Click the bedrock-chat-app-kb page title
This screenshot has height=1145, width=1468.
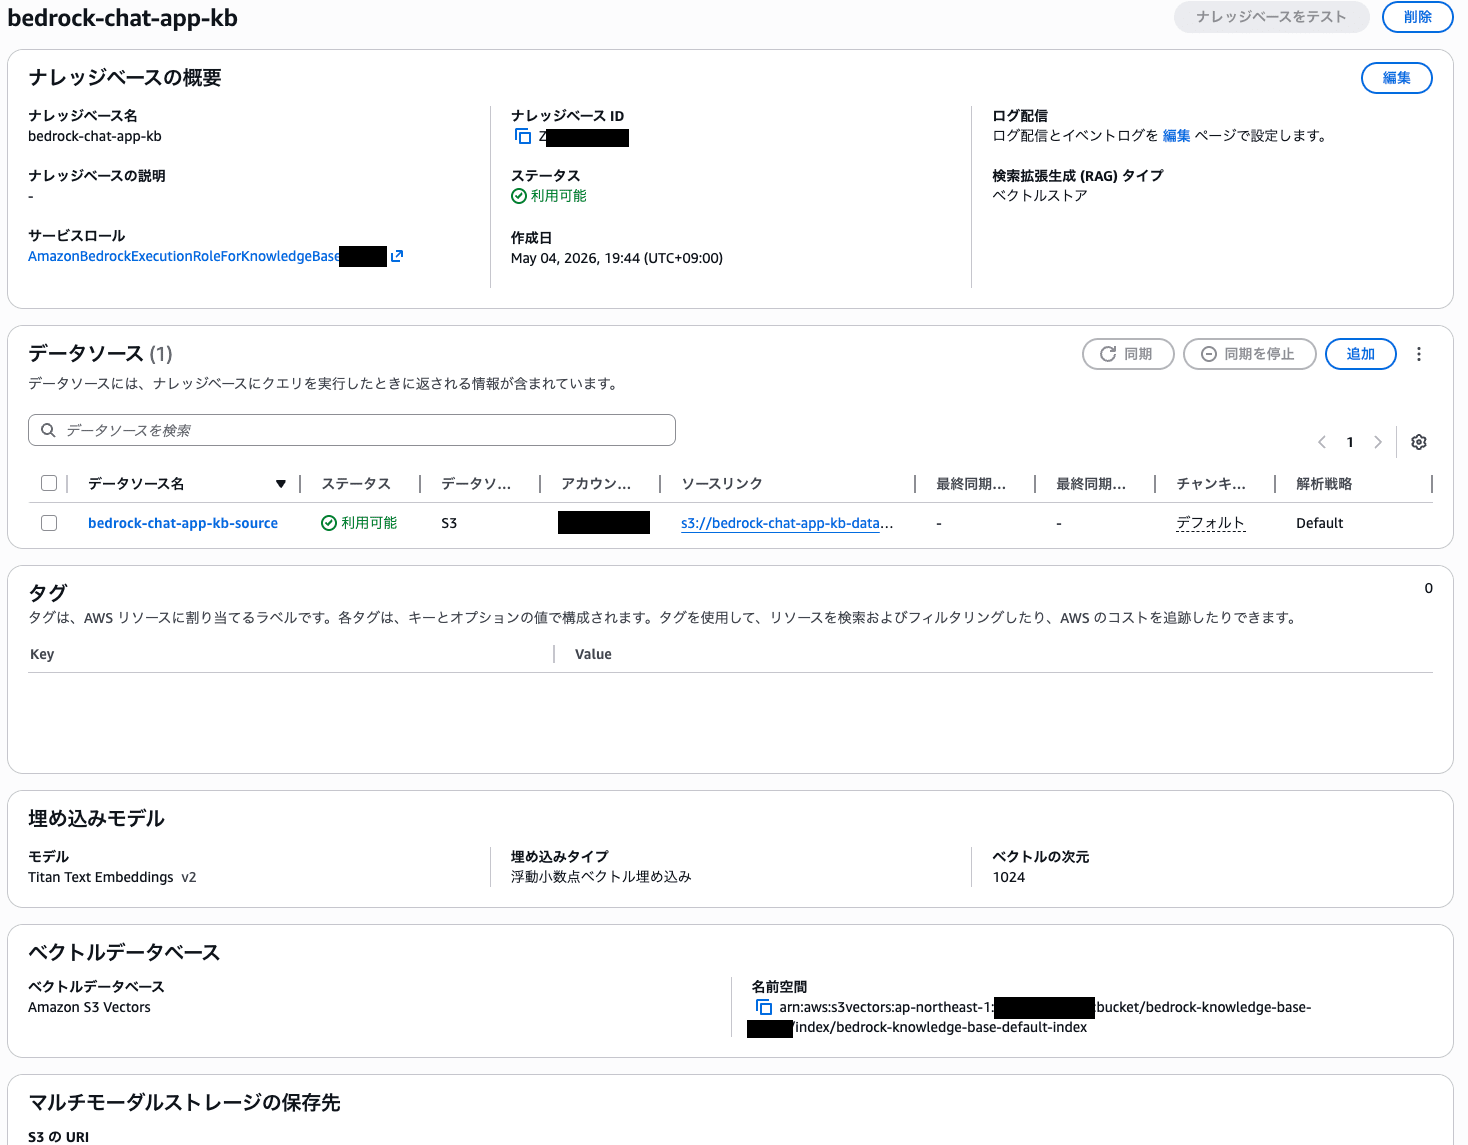click(123, 18)
